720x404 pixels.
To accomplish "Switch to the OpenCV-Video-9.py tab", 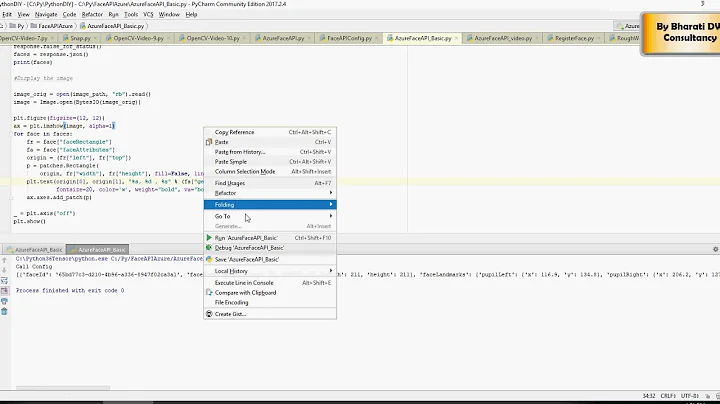I will click(139, 38).
